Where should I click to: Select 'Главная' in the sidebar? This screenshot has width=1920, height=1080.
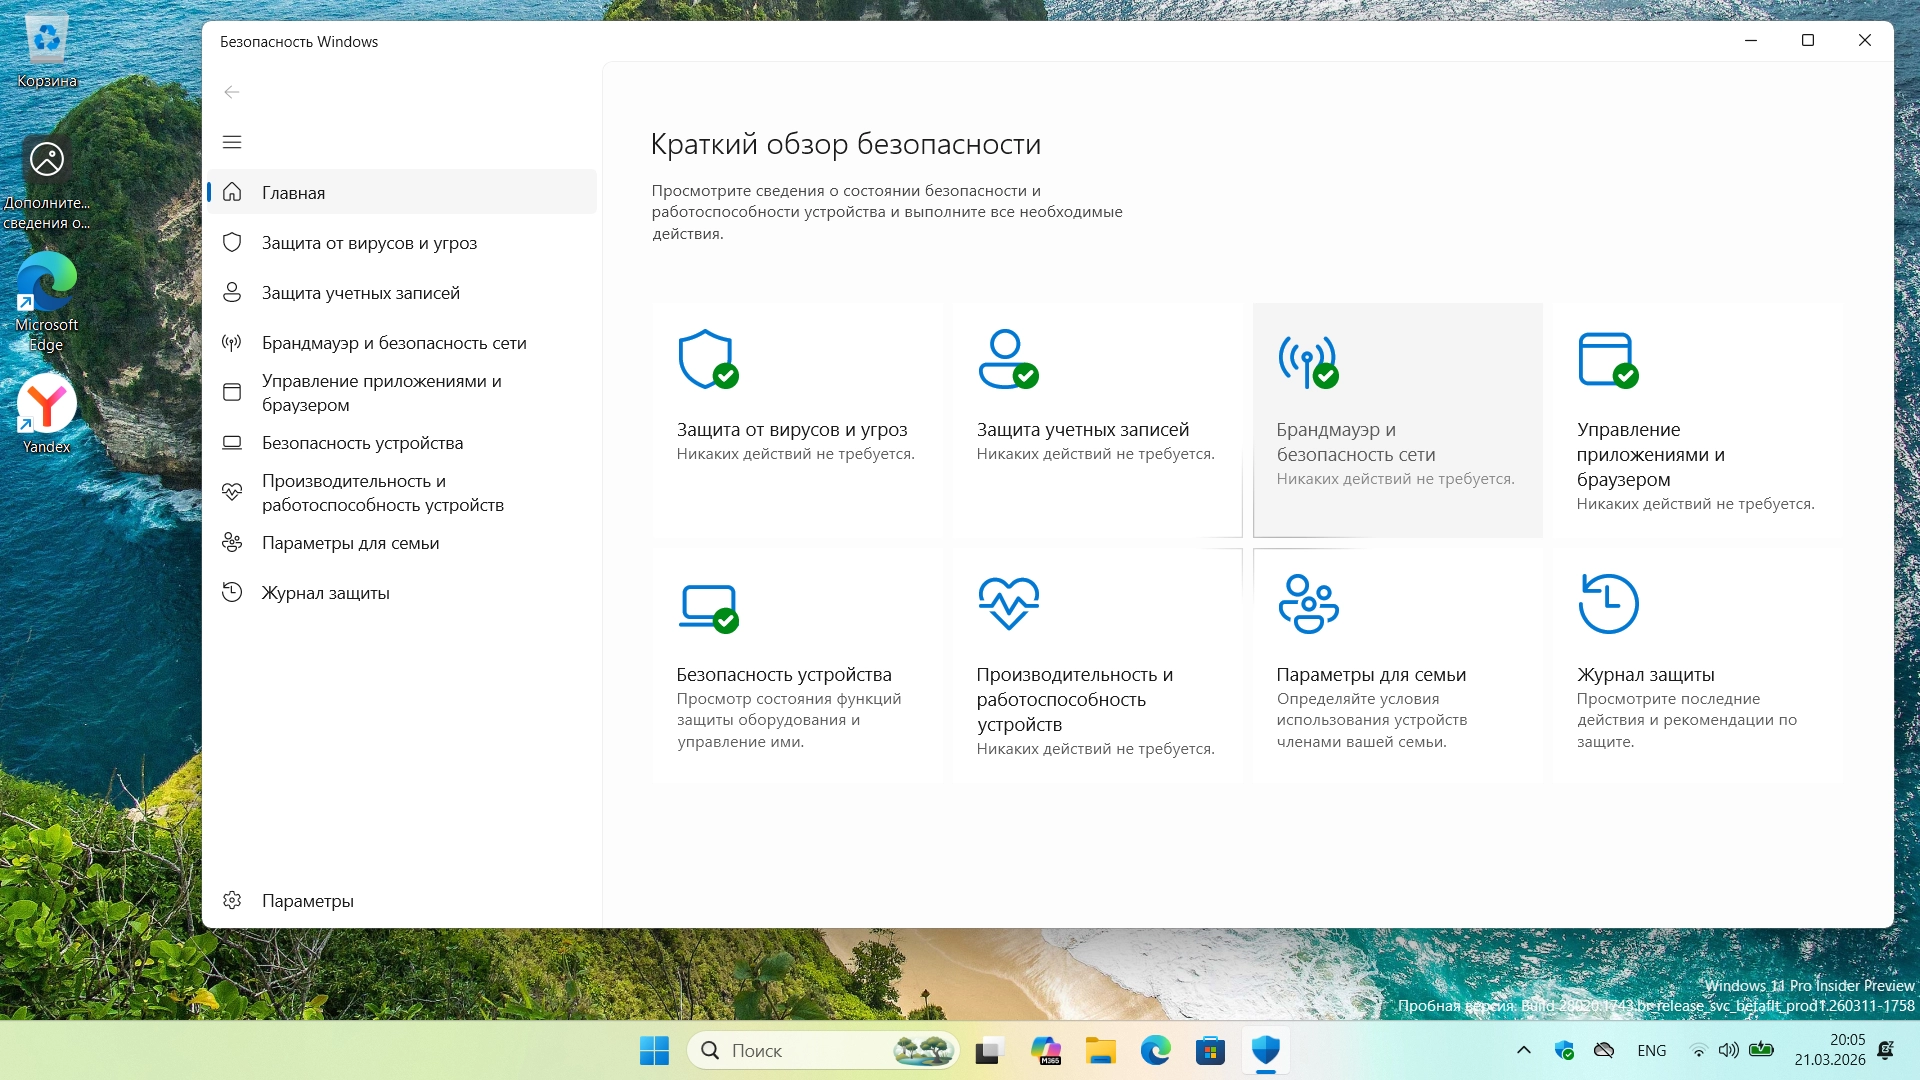294,192
